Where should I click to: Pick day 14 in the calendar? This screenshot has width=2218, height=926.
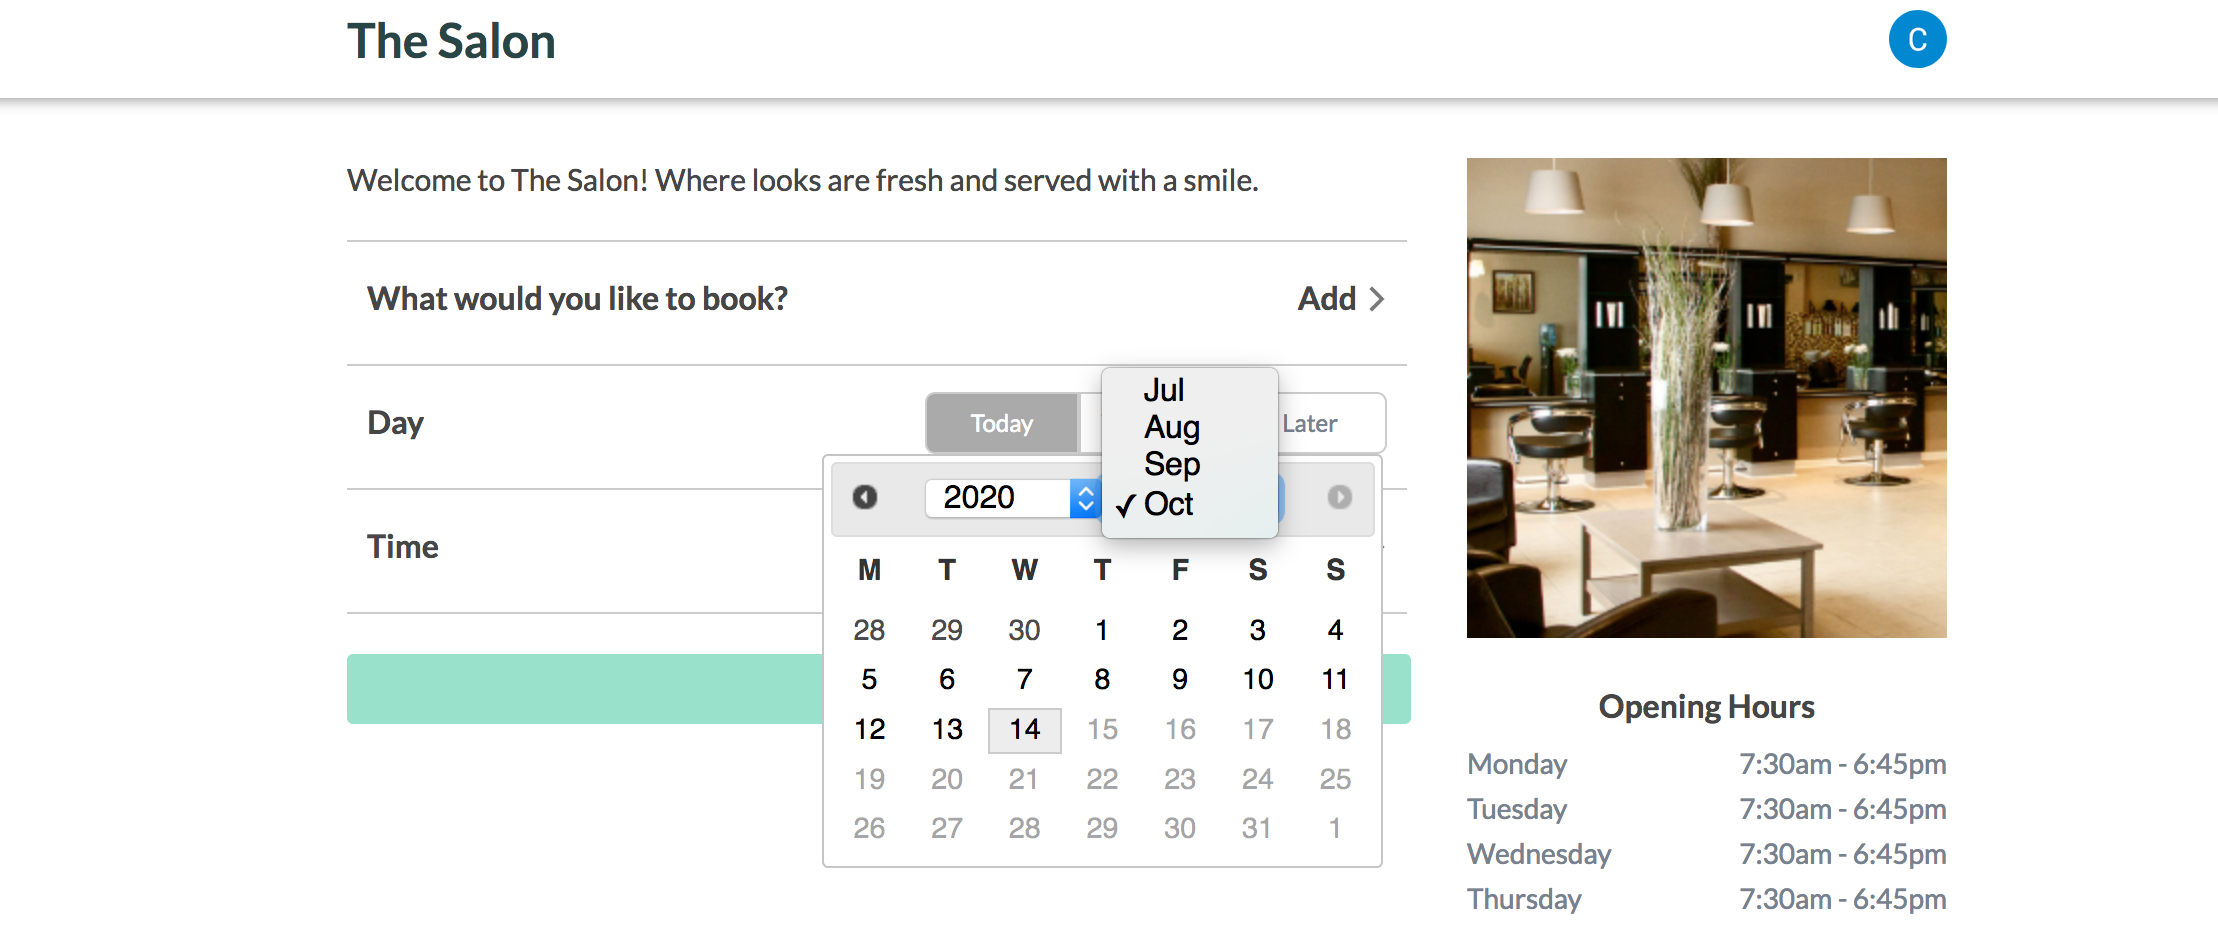(1024, 730)
